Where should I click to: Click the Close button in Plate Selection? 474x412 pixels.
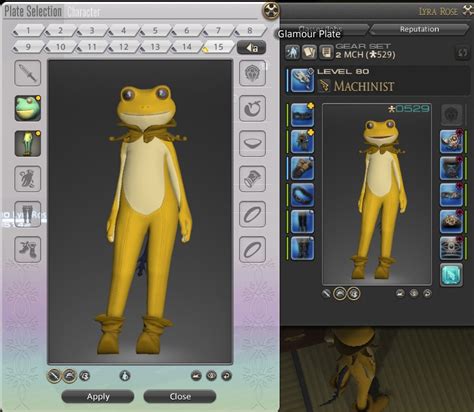(180, 396)
